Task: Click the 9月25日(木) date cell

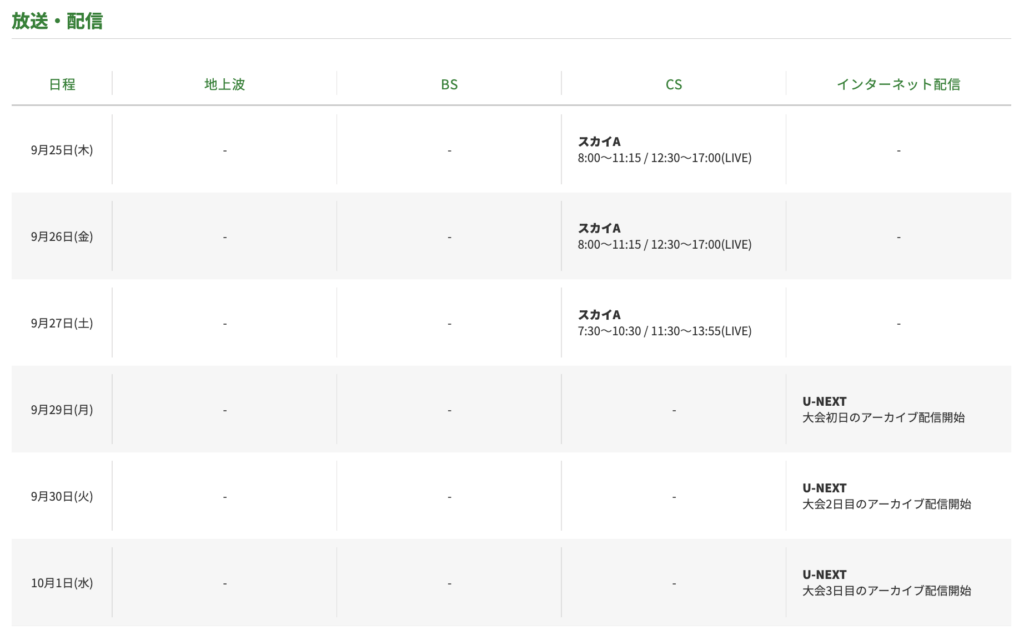Action: pos(62,150)
